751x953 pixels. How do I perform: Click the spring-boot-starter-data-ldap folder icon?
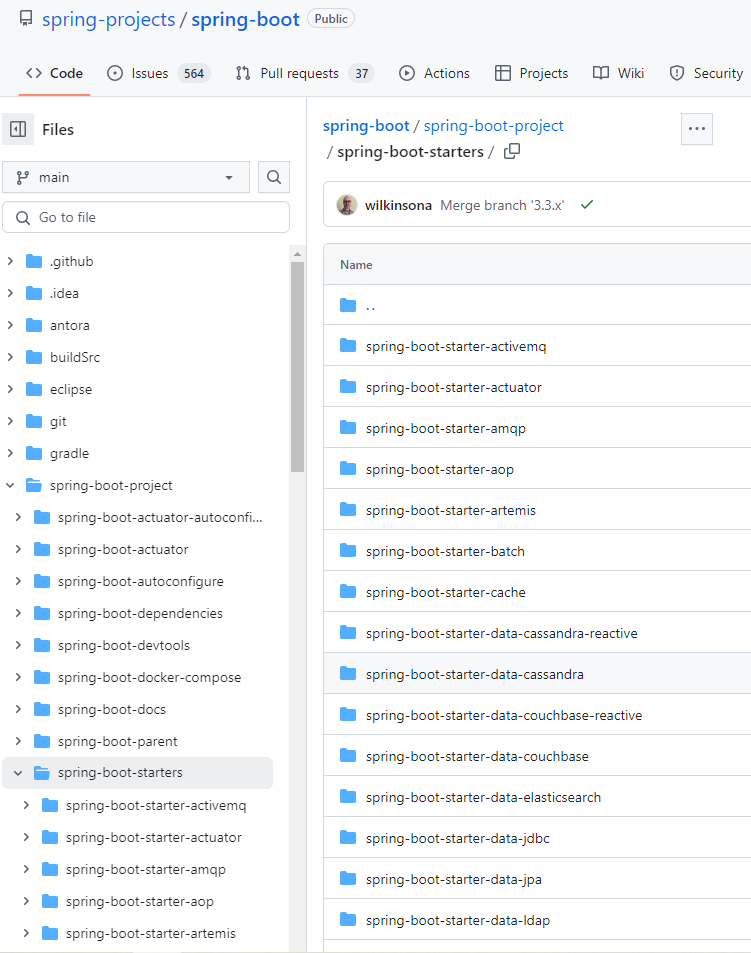tap(348, 920)
